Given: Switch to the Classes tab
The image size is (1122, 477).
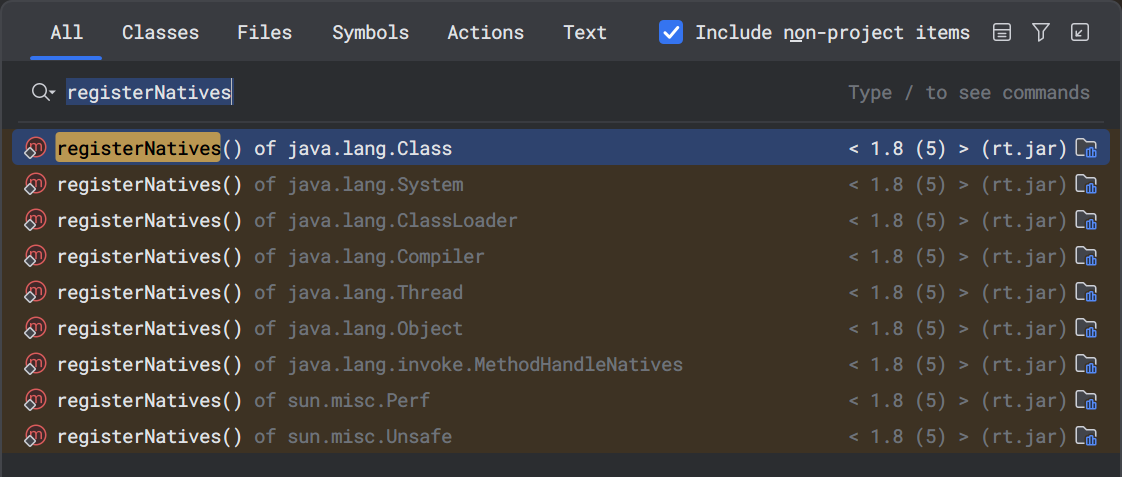Looking at the screenshot, I should (x=160, y=33).
